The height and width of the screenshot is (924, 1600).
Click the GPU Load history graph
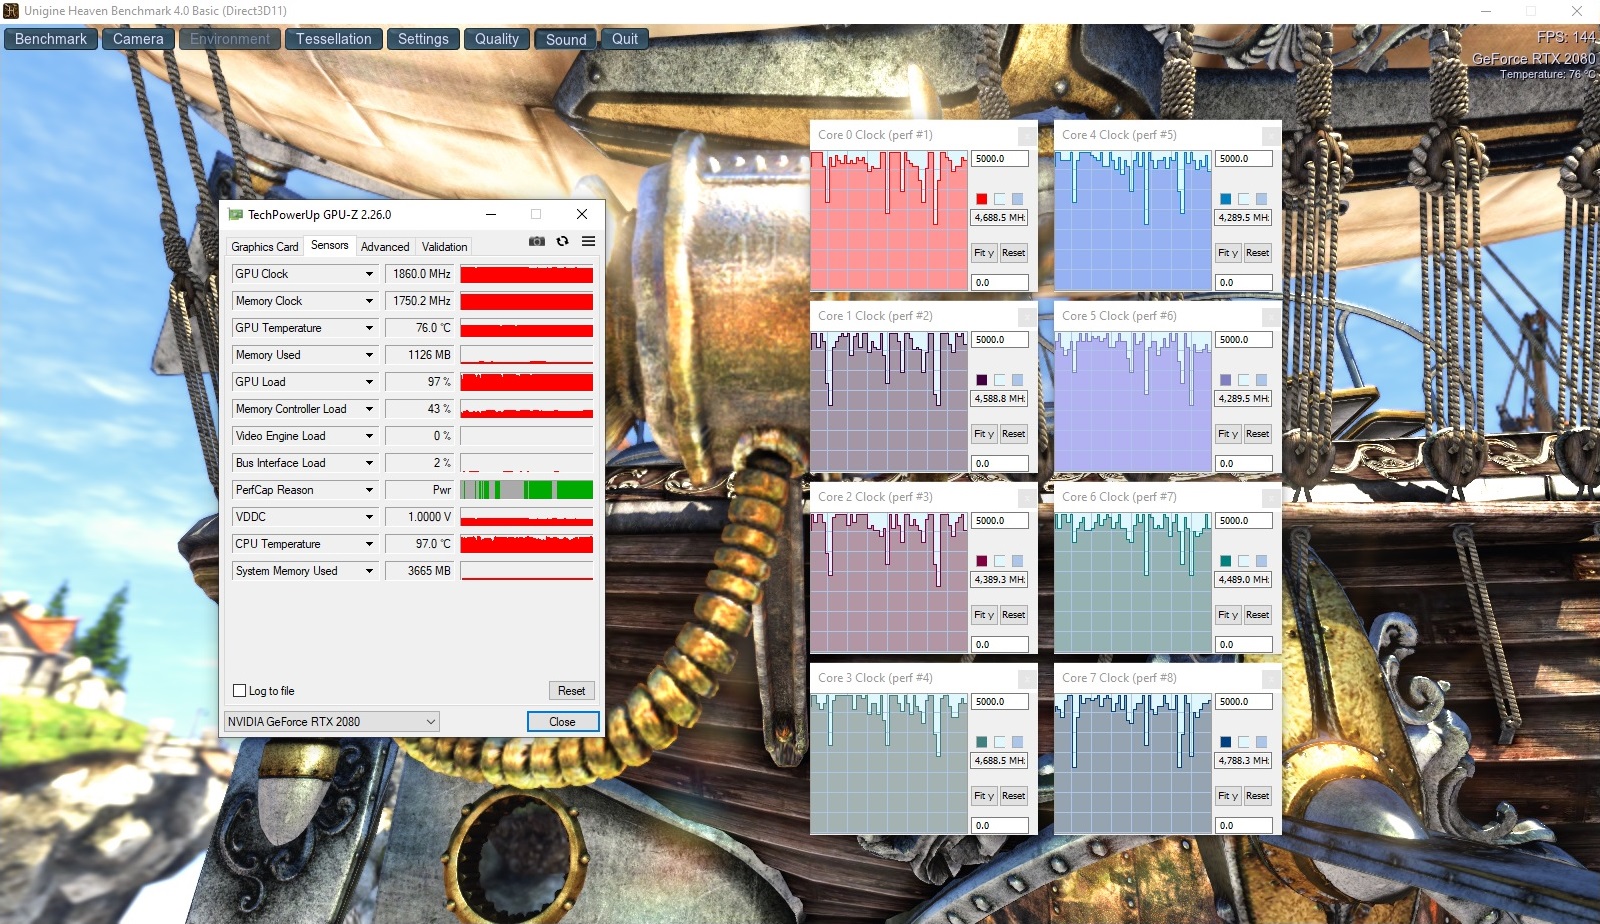(527, 382)
